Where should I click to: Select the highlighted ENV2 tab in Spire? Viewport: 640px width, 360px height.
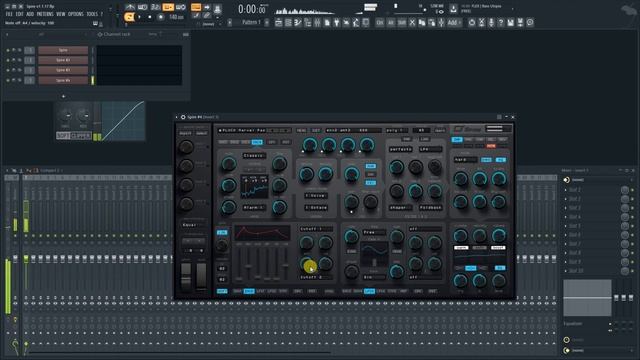[249, 291]
